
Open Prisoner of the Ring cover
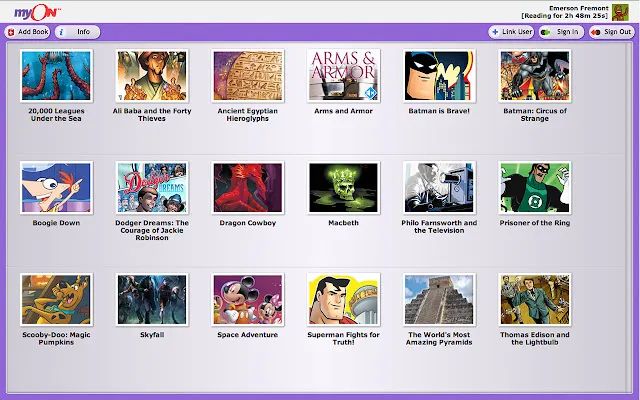(x=535, y=188)
